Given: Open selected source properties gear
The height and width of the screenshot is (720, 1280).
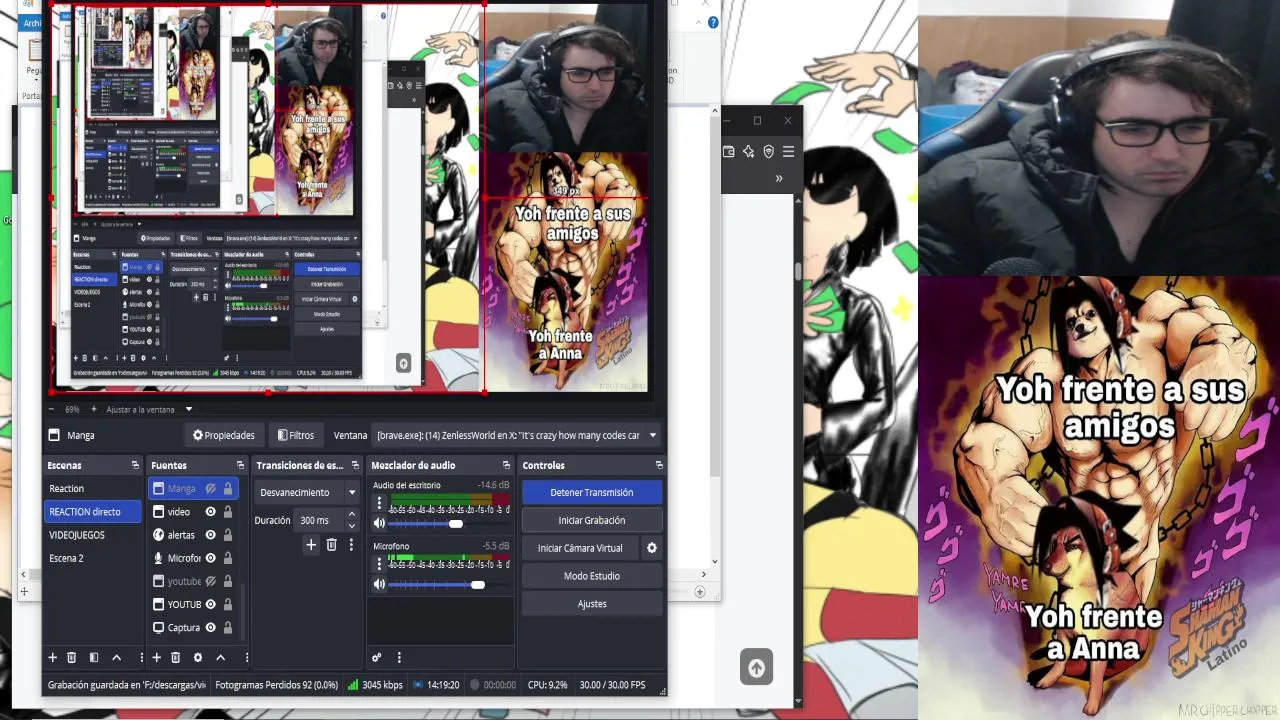Looking at the screenshot, I should (198, 657).
